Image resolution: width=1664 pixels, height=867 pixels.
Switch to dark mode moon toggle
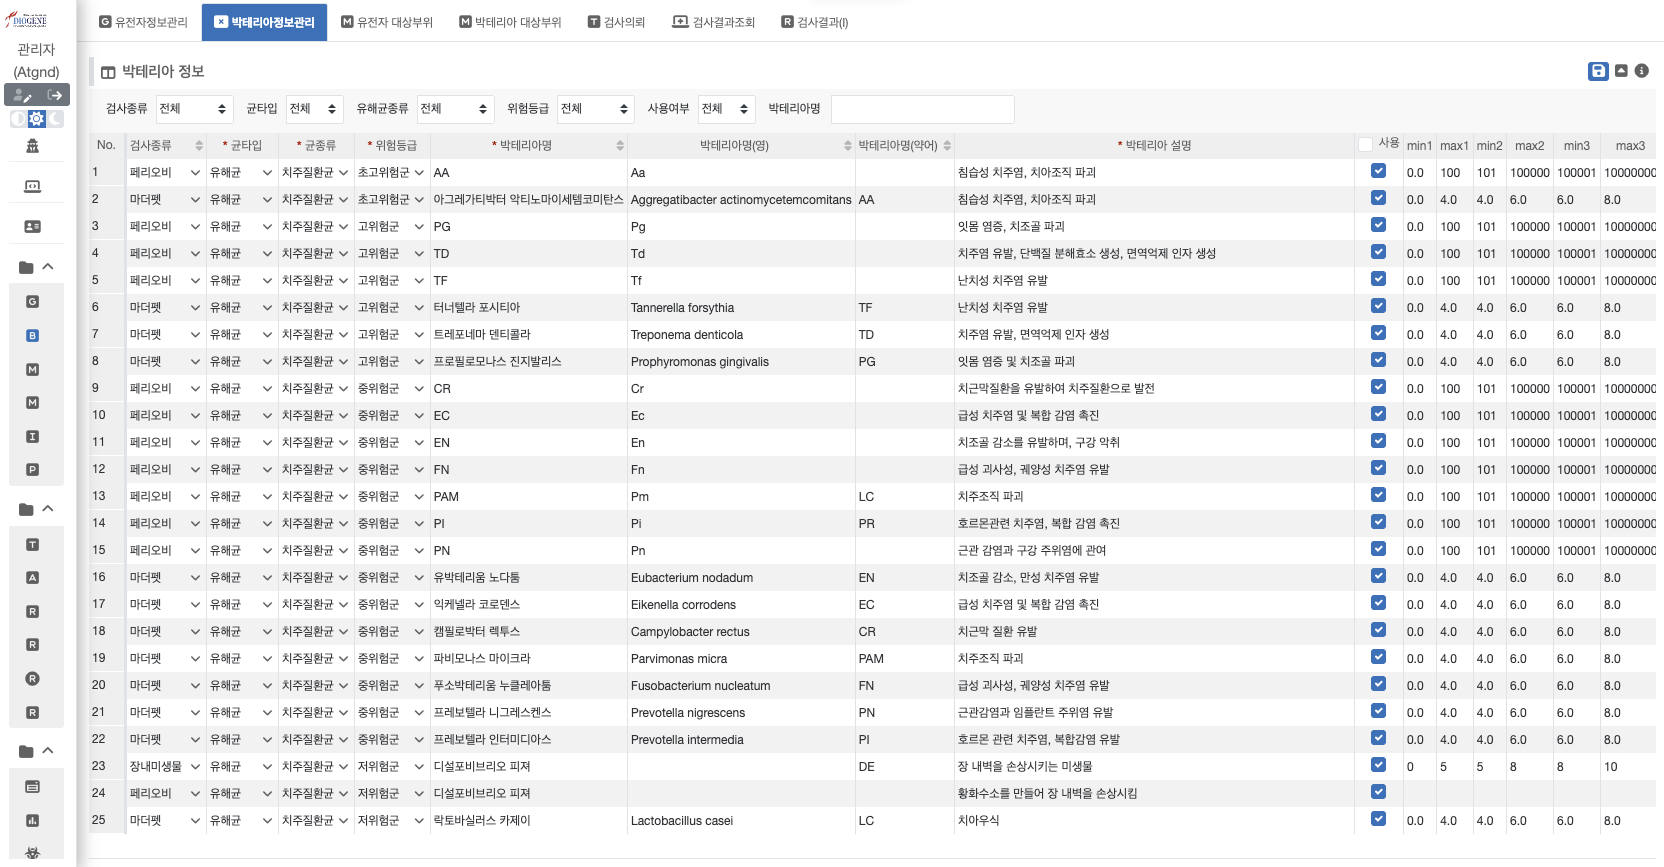click(x=56, y=119)
